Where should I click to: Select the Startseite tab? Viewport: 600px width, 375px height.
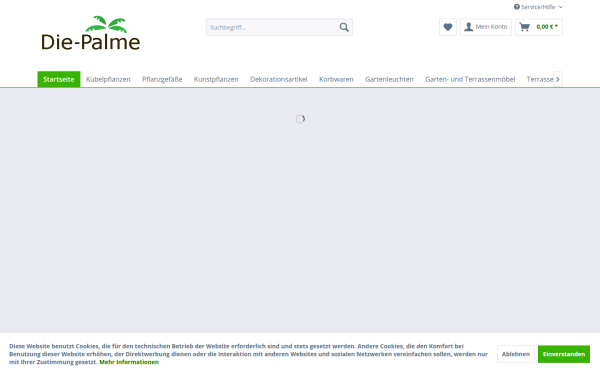click(59, 79)
